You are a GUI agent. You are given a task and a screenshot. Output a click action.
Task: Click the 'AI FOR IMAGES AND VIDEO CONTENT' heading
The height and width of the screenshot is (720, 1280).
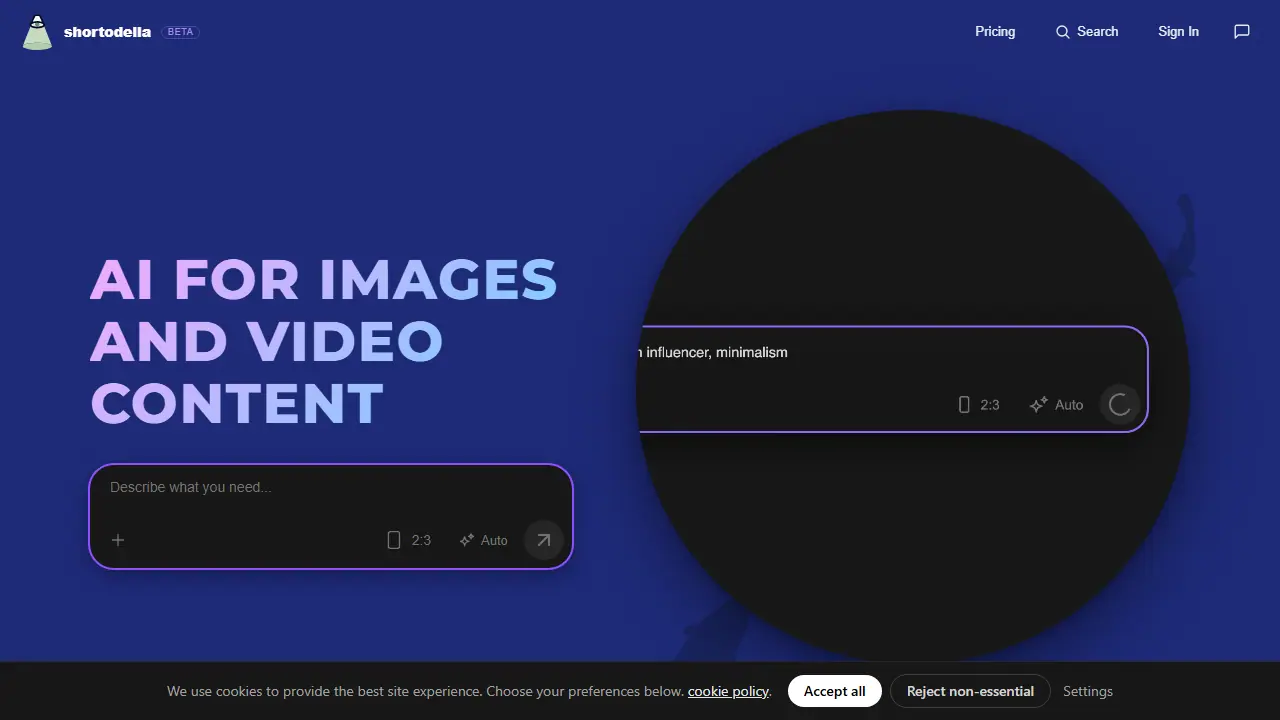click(x=323, y=341)
